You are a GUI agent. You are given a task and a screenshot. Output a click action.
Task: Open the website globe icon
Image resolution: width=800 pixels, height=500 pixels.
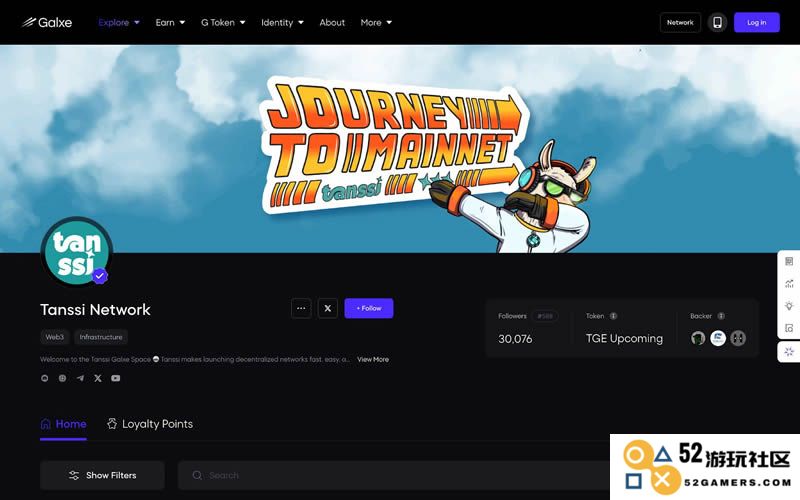(x=62, y=378)
